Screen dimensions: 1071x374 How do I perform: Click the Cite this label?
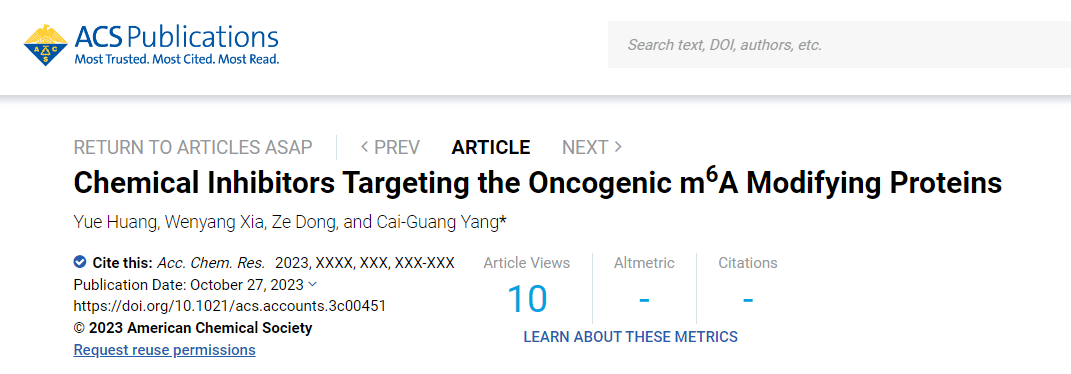click(x=122, y=263)
